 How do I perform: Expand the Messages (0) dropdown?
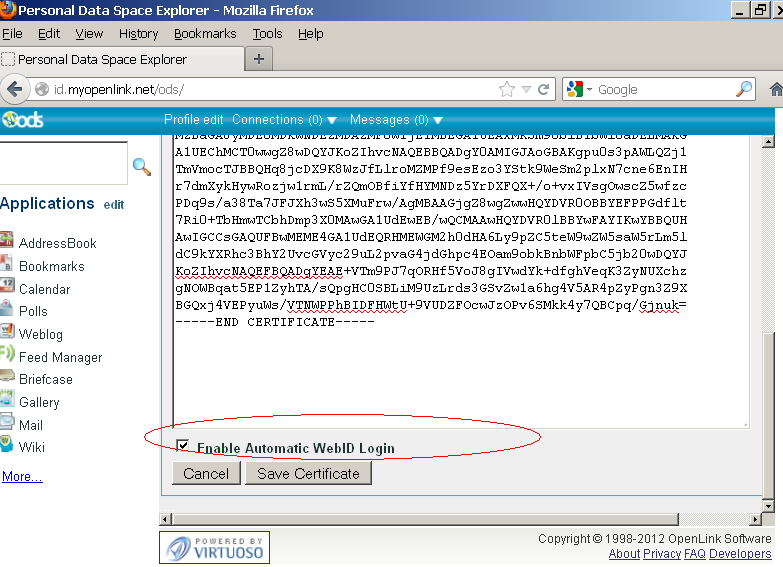(x=396, y=120)
